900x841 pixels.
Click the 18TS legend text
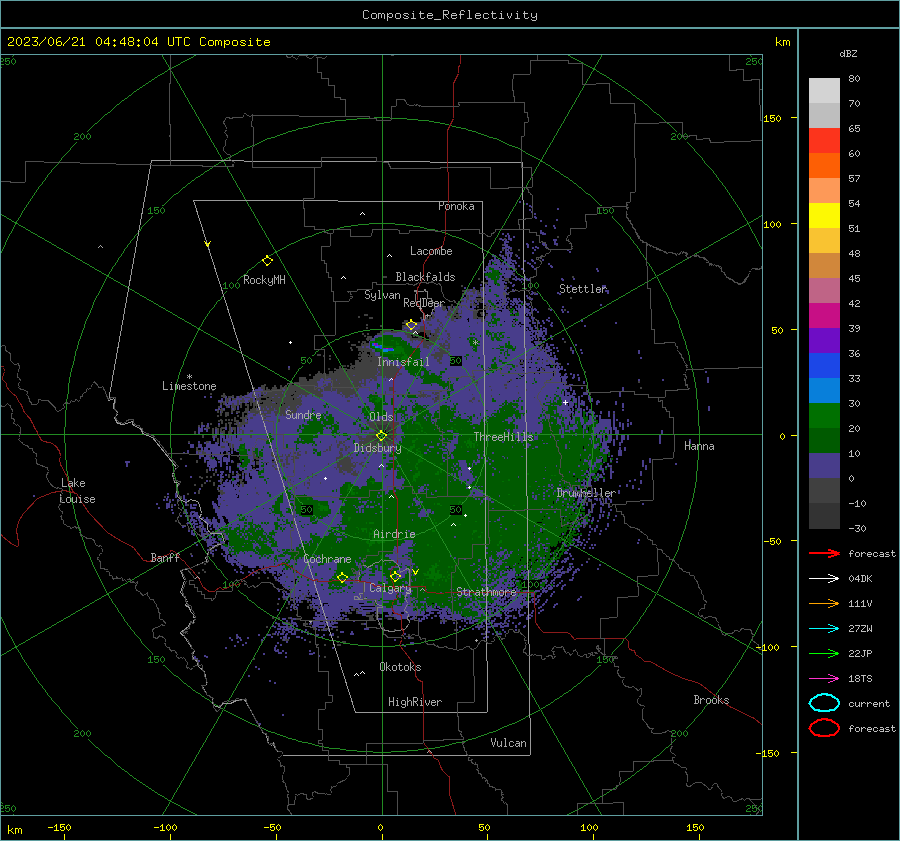click(860, 679)
